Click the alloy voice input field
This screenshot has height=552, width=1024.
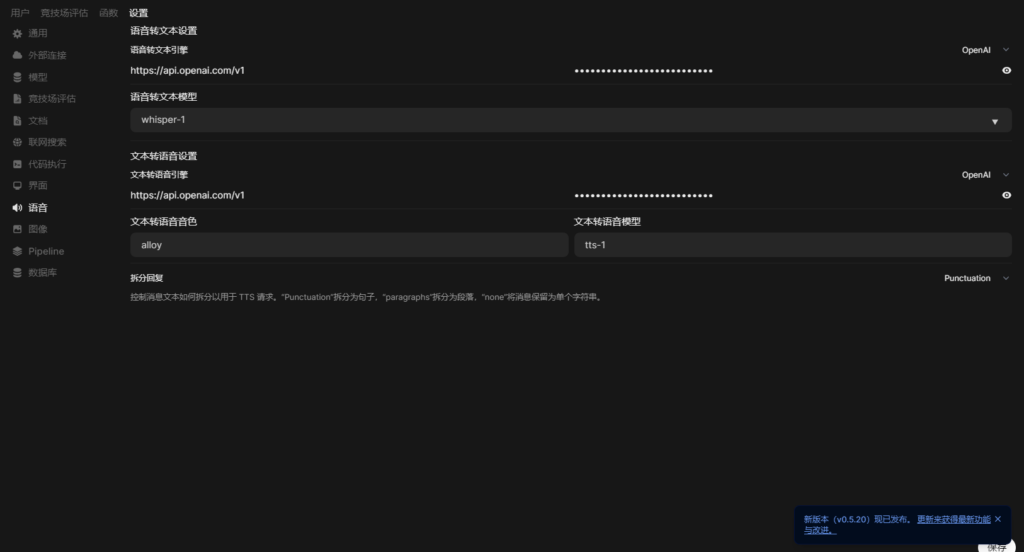point(349,245)
